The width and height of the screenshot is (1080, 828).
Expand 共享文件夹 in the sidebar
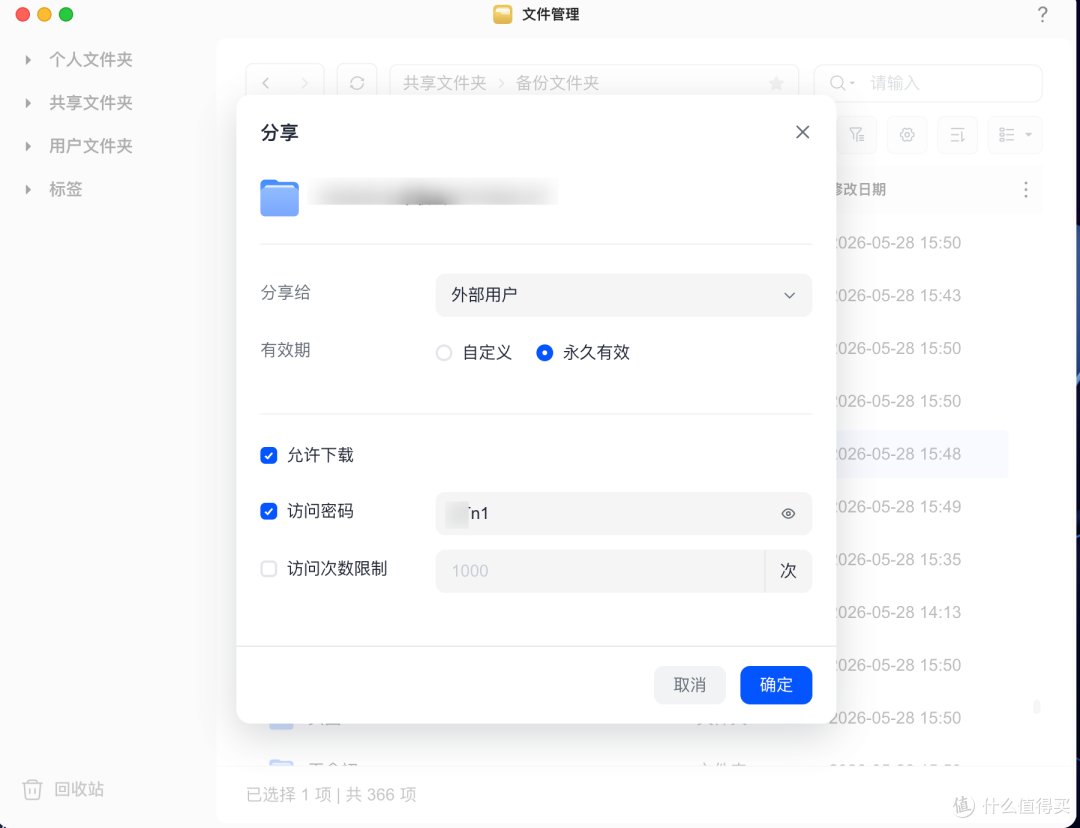(28, 103)
